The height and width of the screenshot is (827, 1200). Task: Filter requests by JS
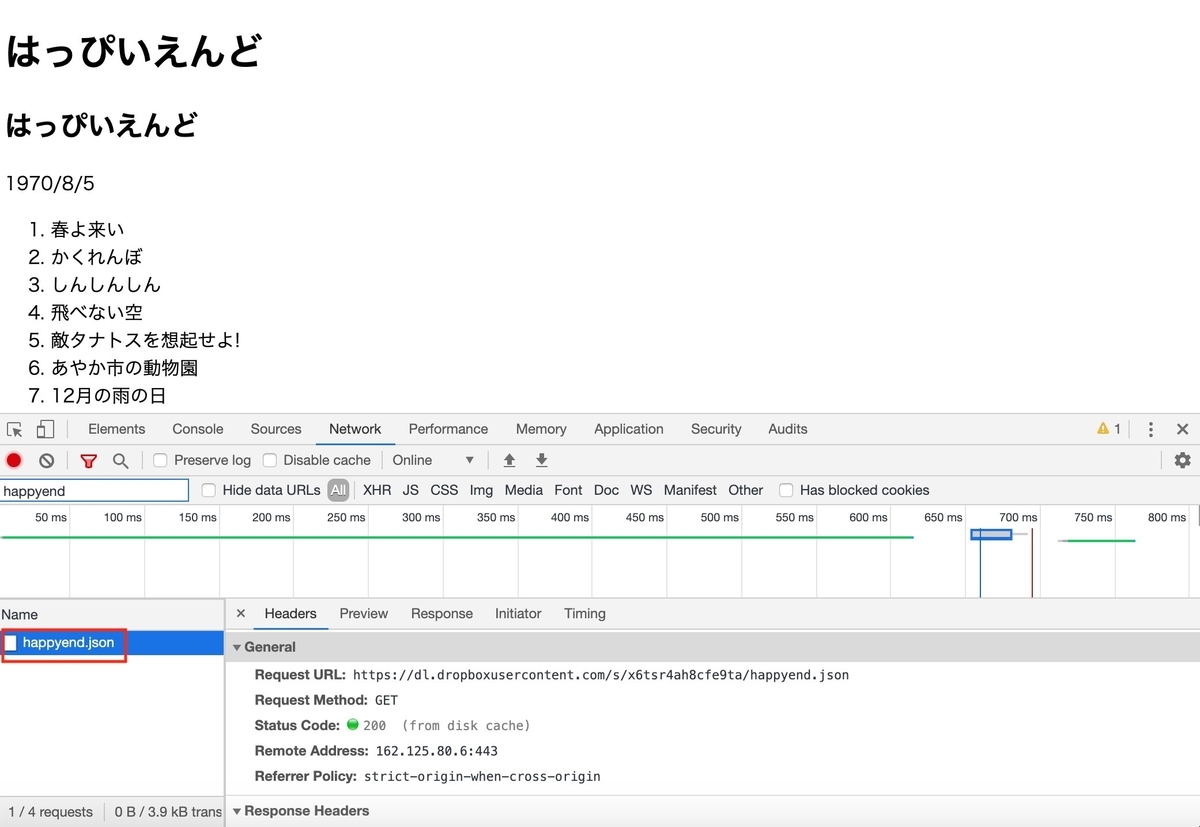point(411,490)
